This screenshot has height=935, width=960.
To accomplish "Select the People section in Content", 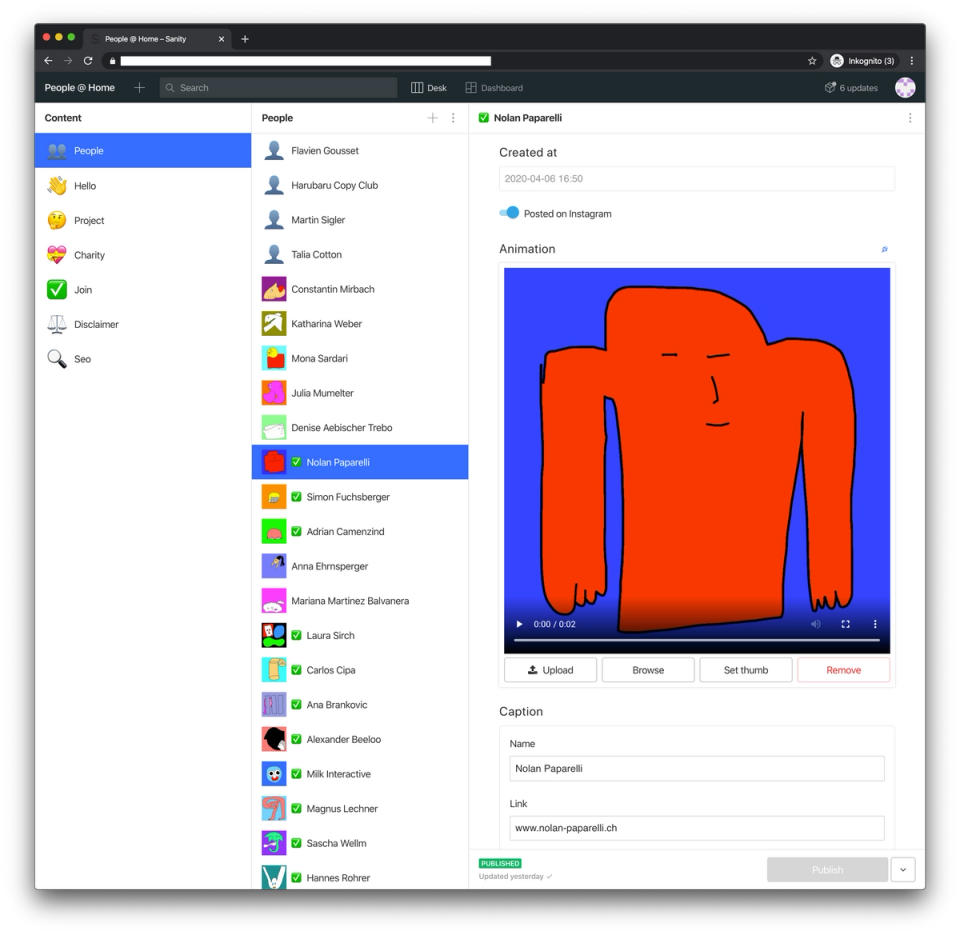I will click(x=143, y=151).
